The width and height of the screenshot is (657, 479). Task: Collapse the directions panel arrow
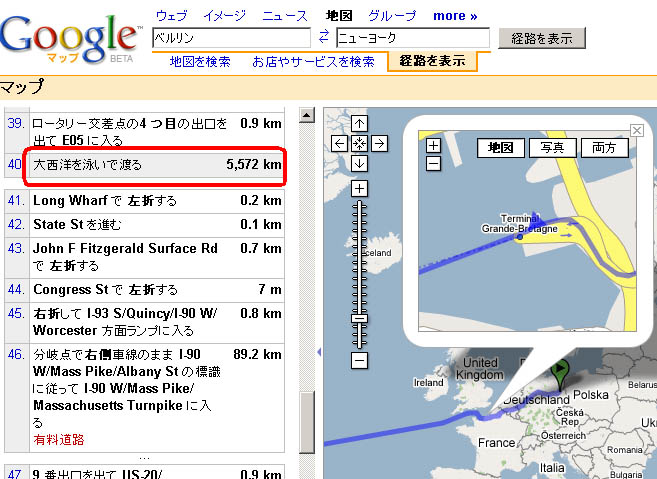[x=319, y=352]
